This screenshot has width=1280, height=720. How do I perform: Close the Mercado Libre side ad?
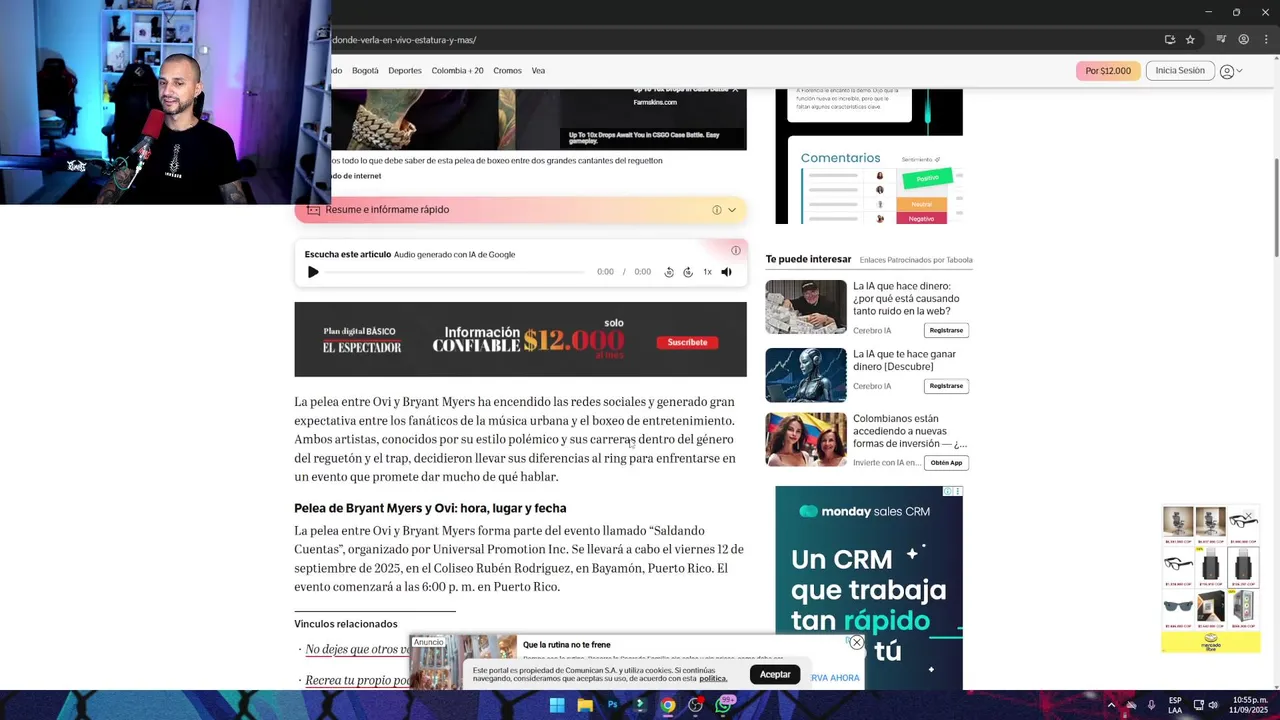coord(1248,516)
